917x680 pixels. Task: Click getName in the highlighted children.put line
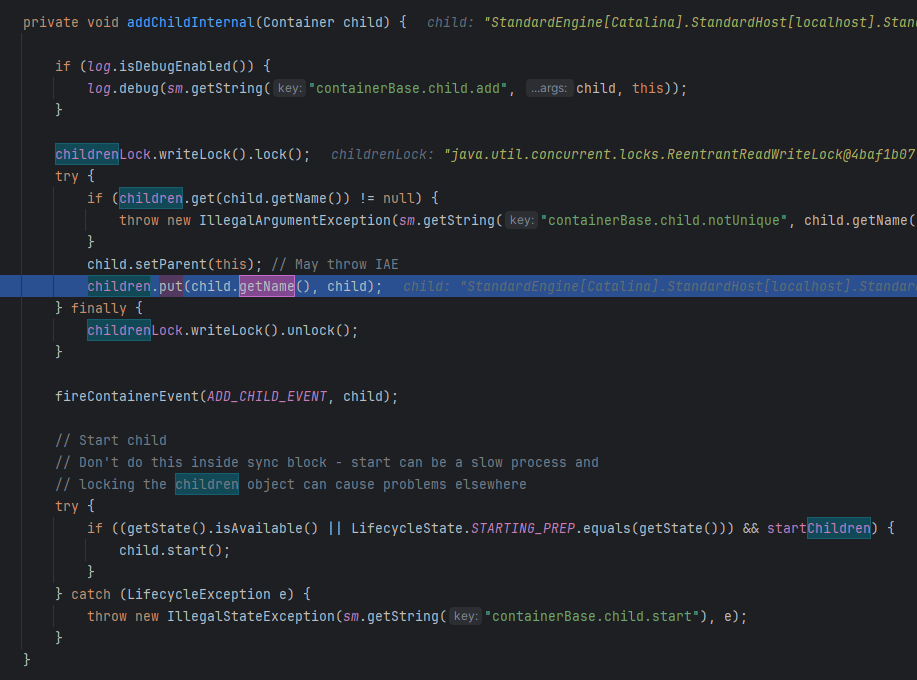(x=266, y=286)
